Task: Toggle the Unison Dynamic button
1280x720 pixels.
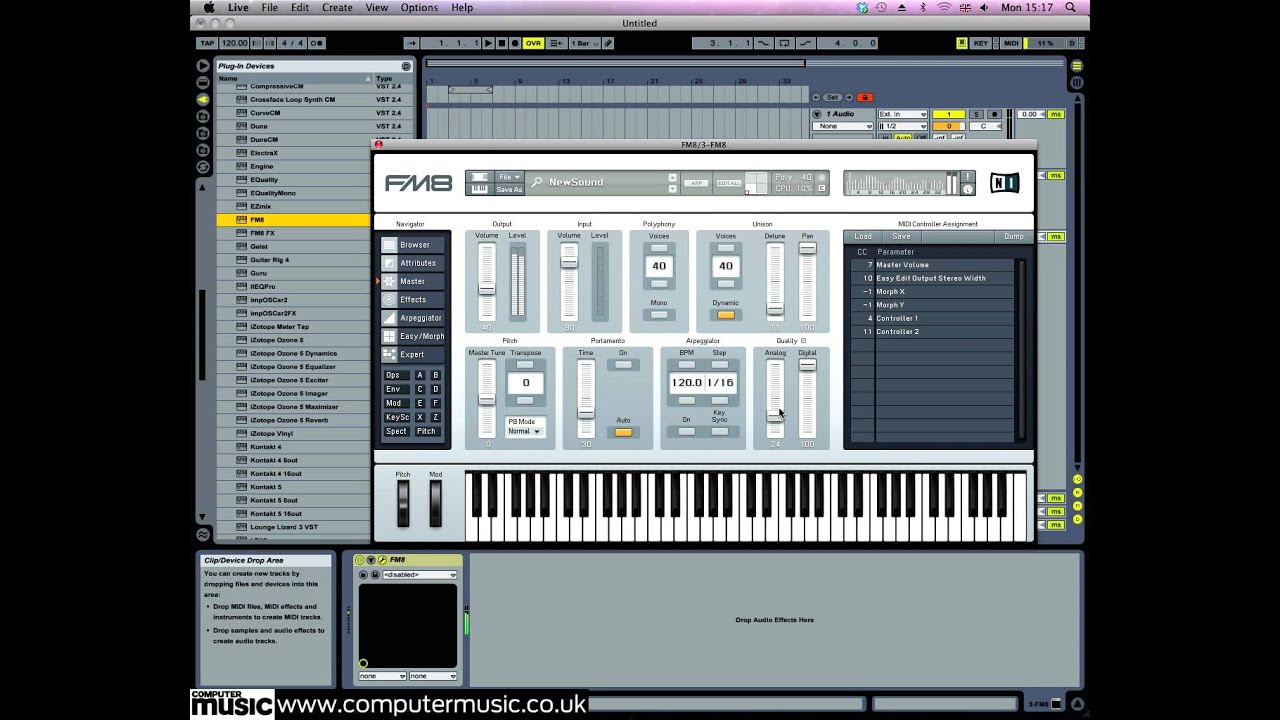Action: [726, 315]
